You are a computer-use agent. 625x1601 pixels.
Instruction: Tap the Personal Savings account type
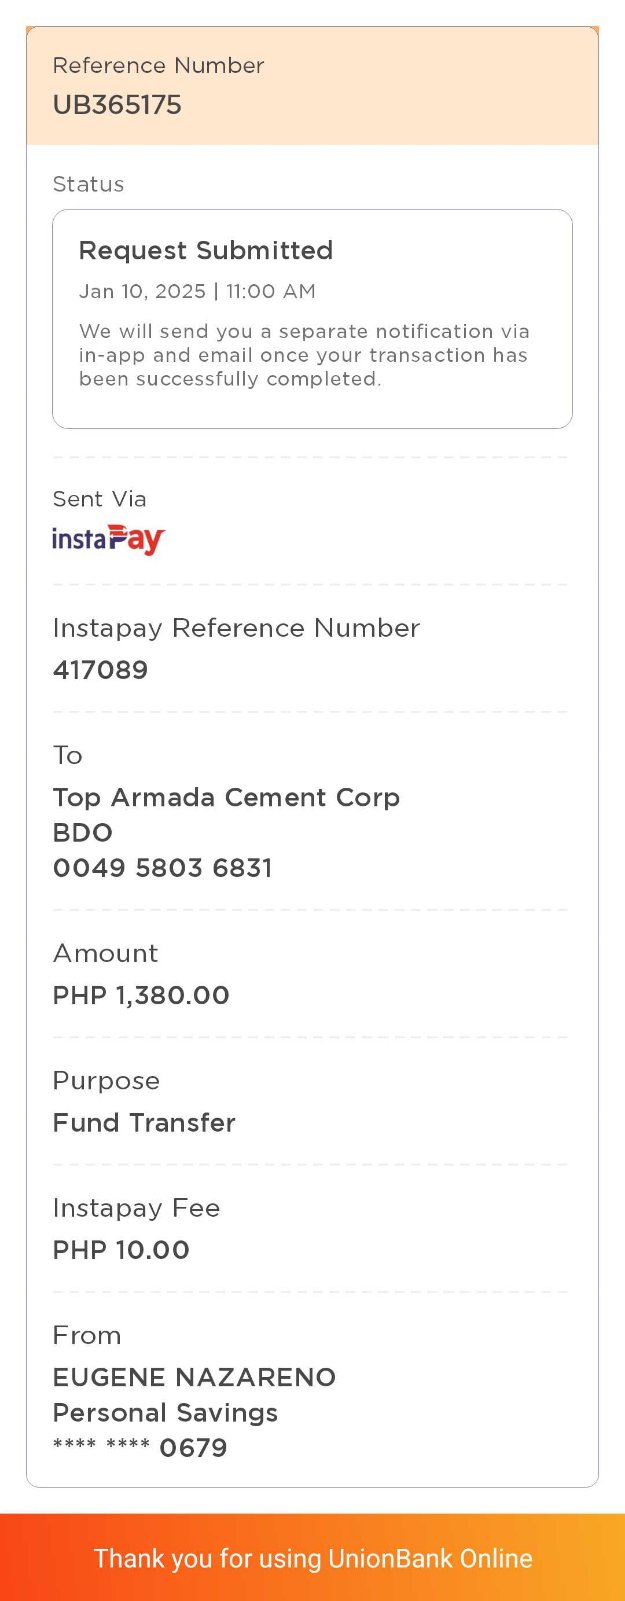click(165, 1412)
